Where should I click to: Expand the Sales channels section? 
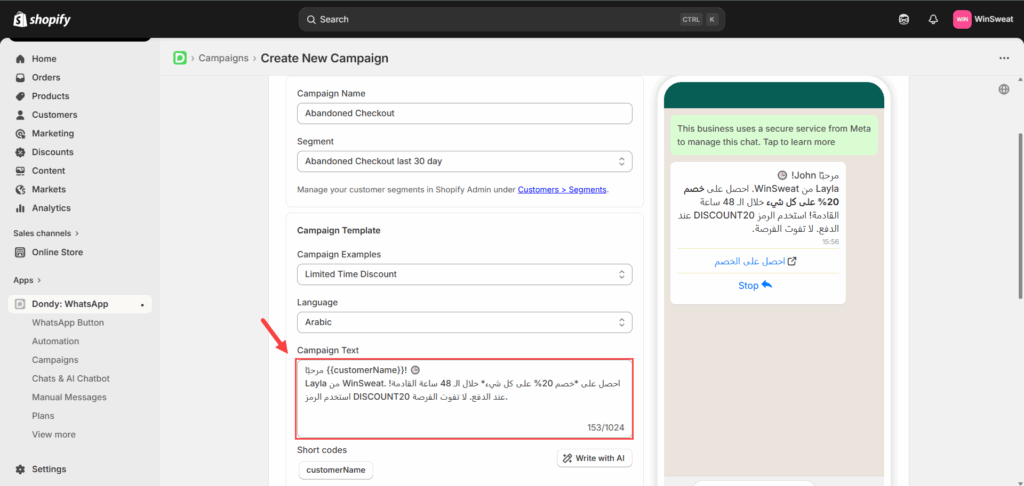click(45, 233)
